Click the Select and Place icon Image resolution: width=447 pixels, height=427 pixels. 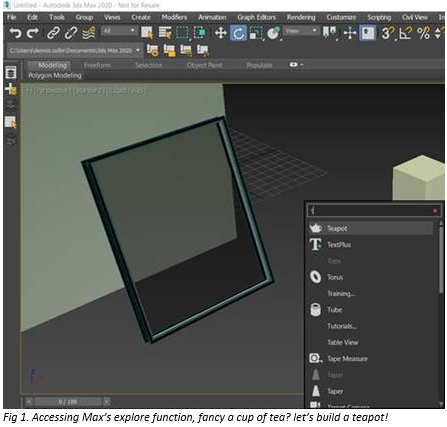tap(273, 33)
